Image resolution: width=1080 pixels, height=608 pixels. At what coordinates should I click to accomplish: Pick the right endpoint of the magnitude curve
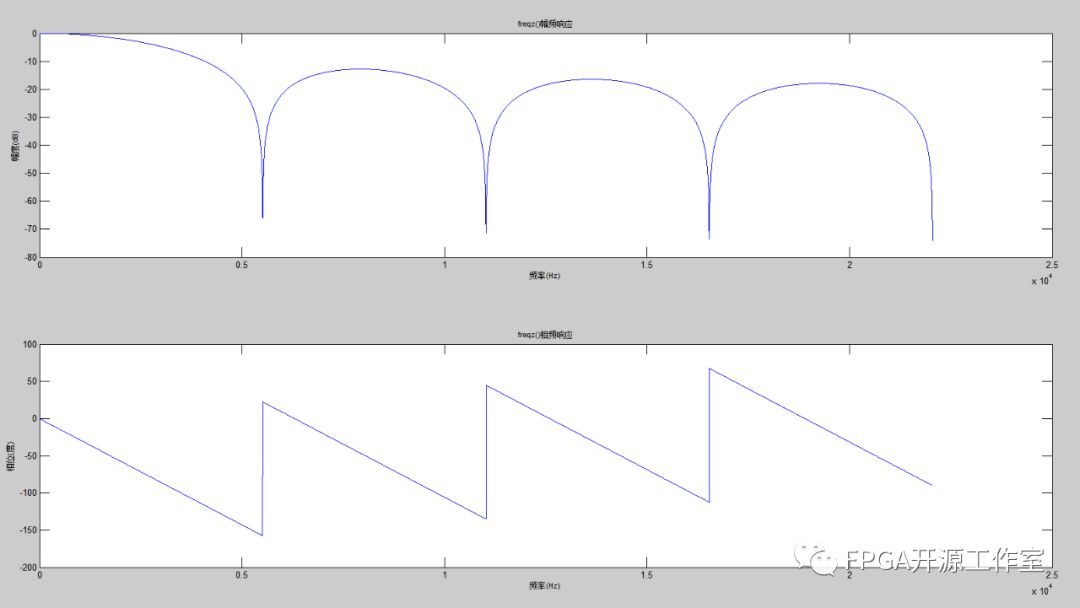point(932,239)
